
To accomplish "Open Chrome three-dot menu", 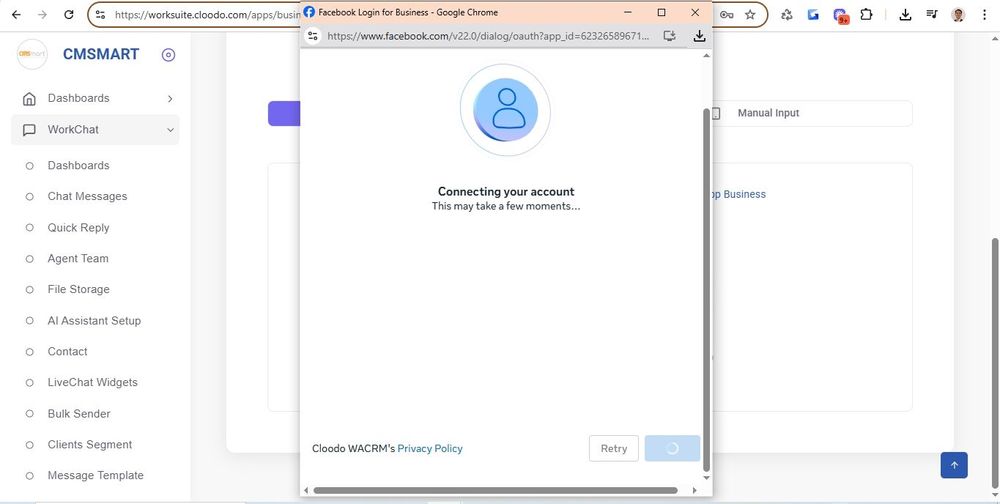I will 983,15.
